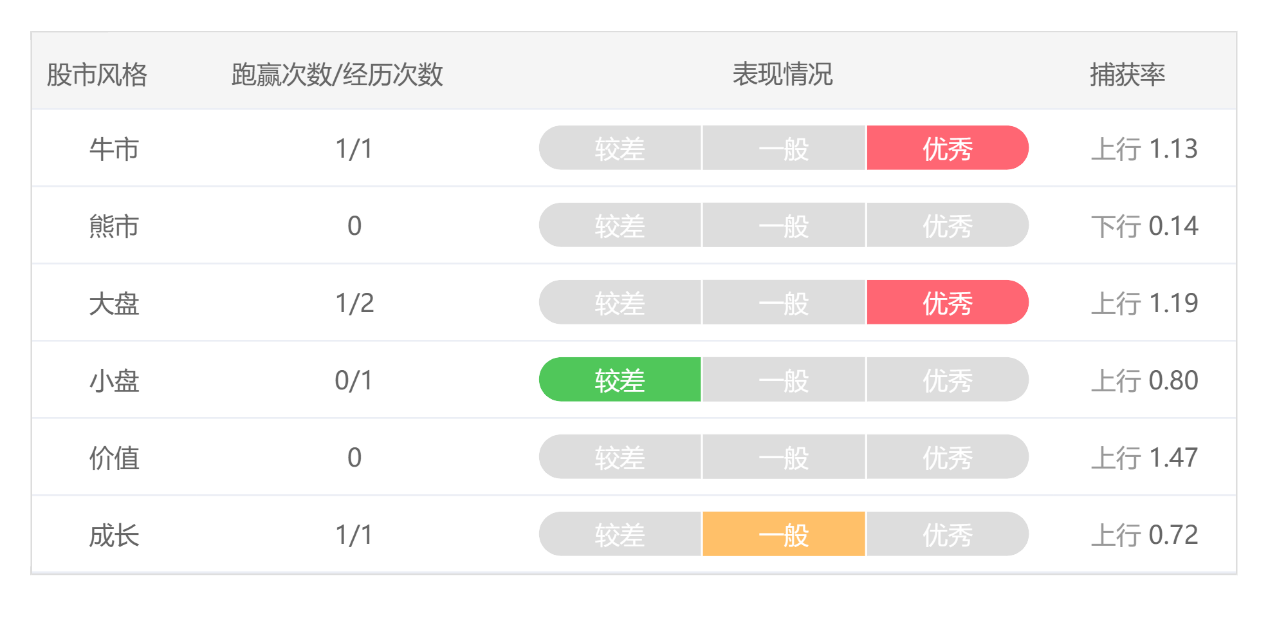Screen dimensions: 1268x643
Task: Click the red 优秀 segment in 牛市 row
Action: click(x=947, y=149)
